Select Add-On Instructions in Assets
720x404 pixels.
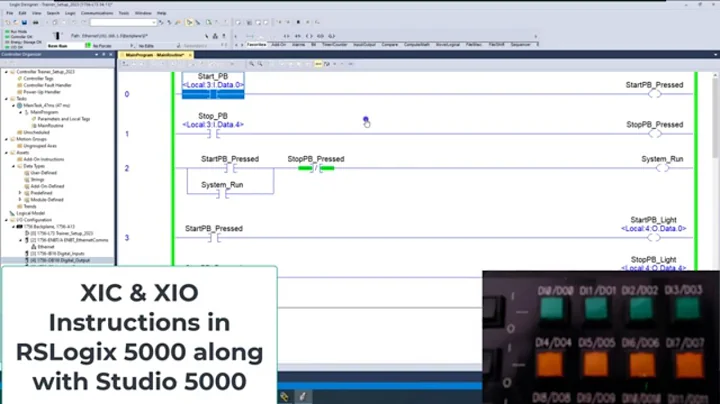point(44,159)
